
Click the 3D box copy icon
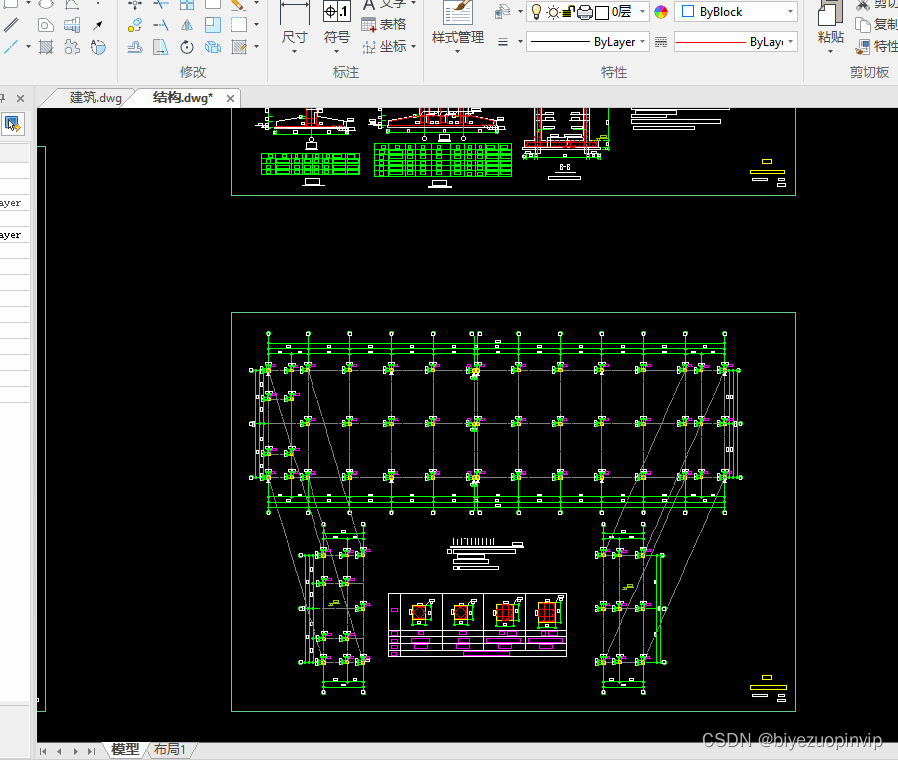(213, 47)
